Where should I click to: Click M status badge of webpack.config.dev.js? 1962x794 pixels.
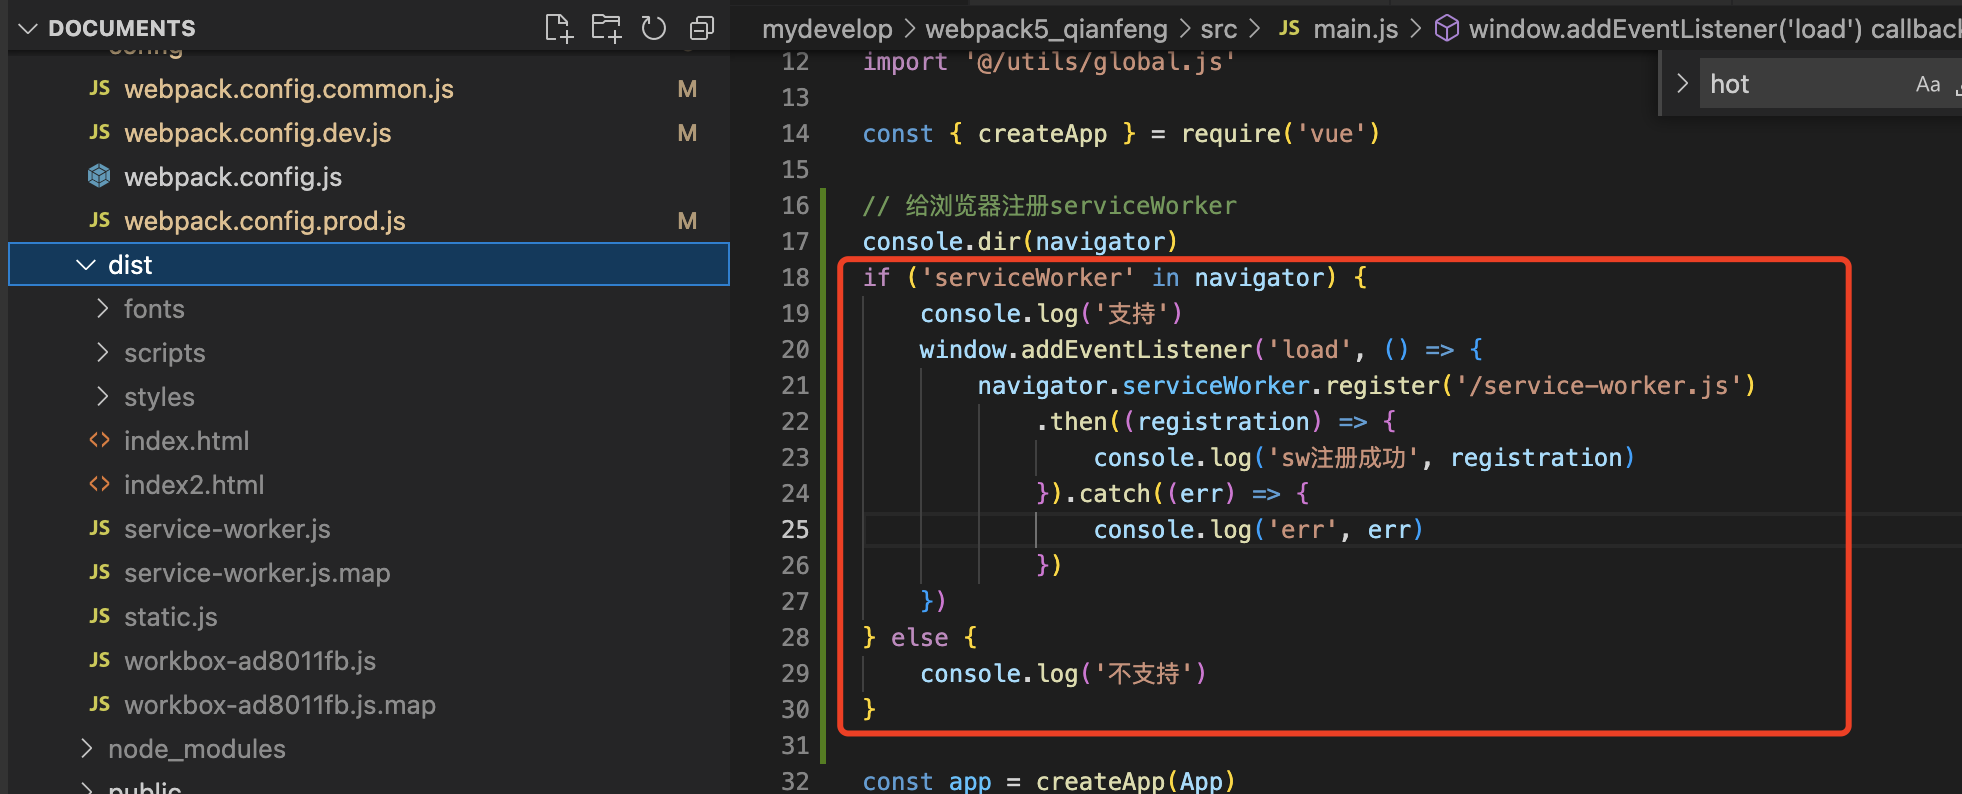coord(687,133)
